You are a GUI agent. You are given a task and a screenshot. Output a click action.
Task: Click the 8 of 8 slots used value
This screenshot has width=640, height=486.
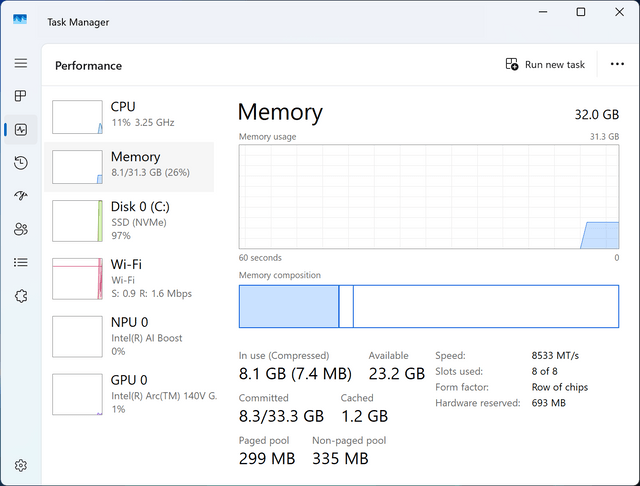point(544,371)
